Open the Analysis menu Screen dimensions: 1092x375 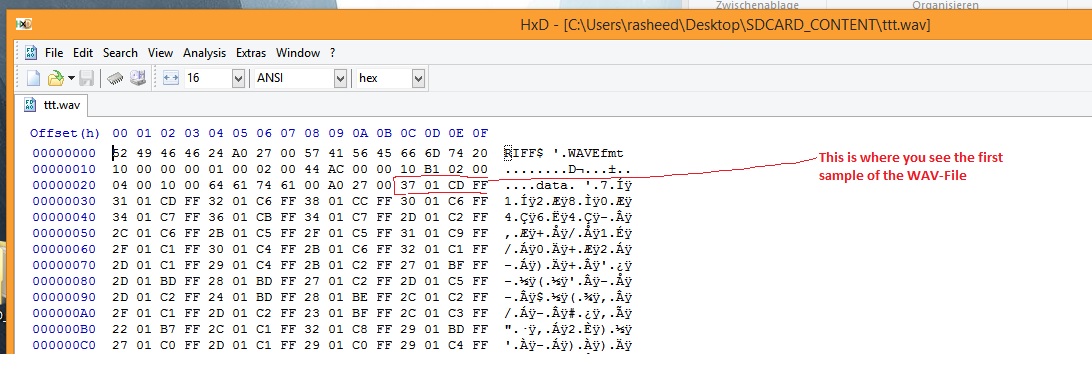point(205,53)
